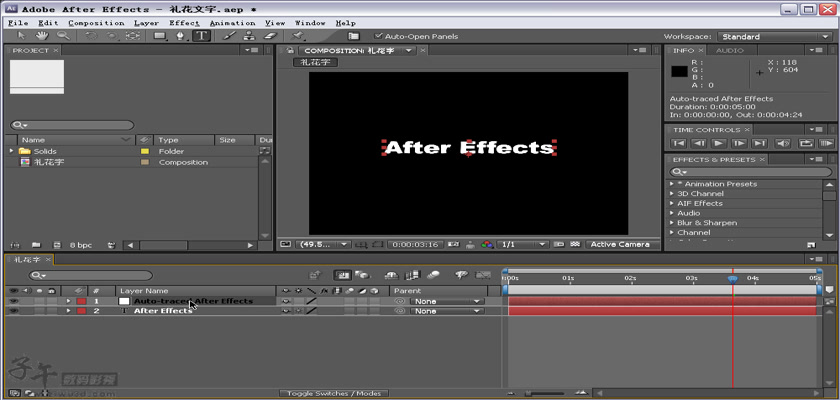Open the Layer menu
The image size is (840, 400).
pyautogui.click(x=146, y=23)
